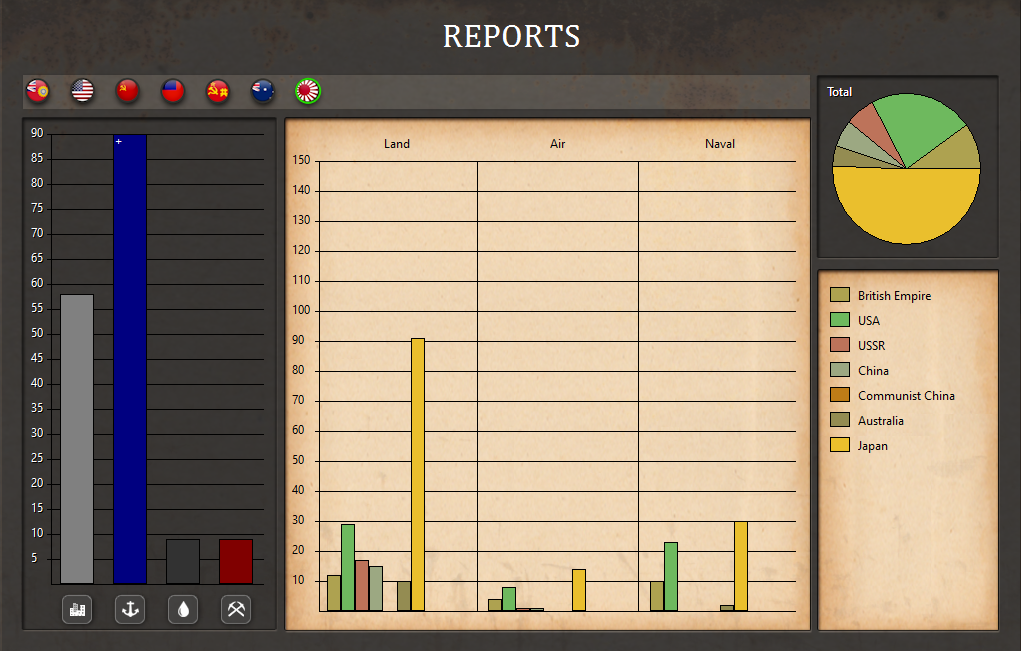This screenshot has height=651, width=1021.
Task: Click the reddish USSR bar under Land
Action: (x=362, y=585)
